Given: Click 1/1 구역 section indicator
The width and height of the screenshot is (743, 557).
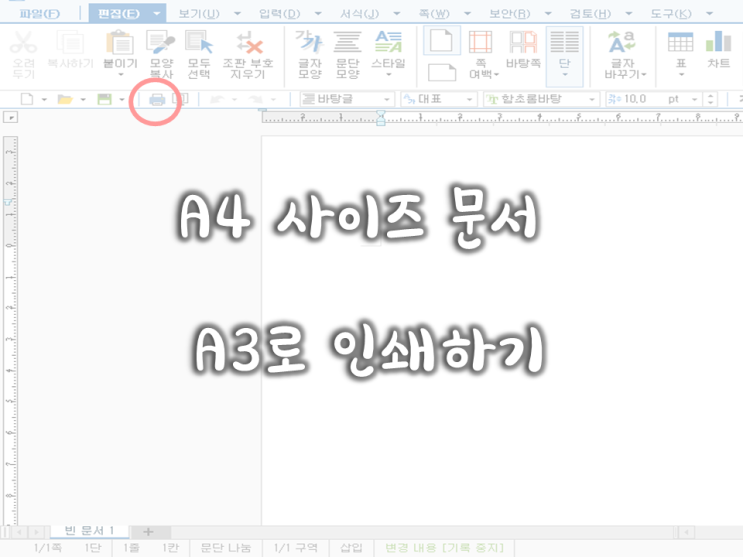Looking at the screenshot, I should pyautogui.click(x=296, y=548).
